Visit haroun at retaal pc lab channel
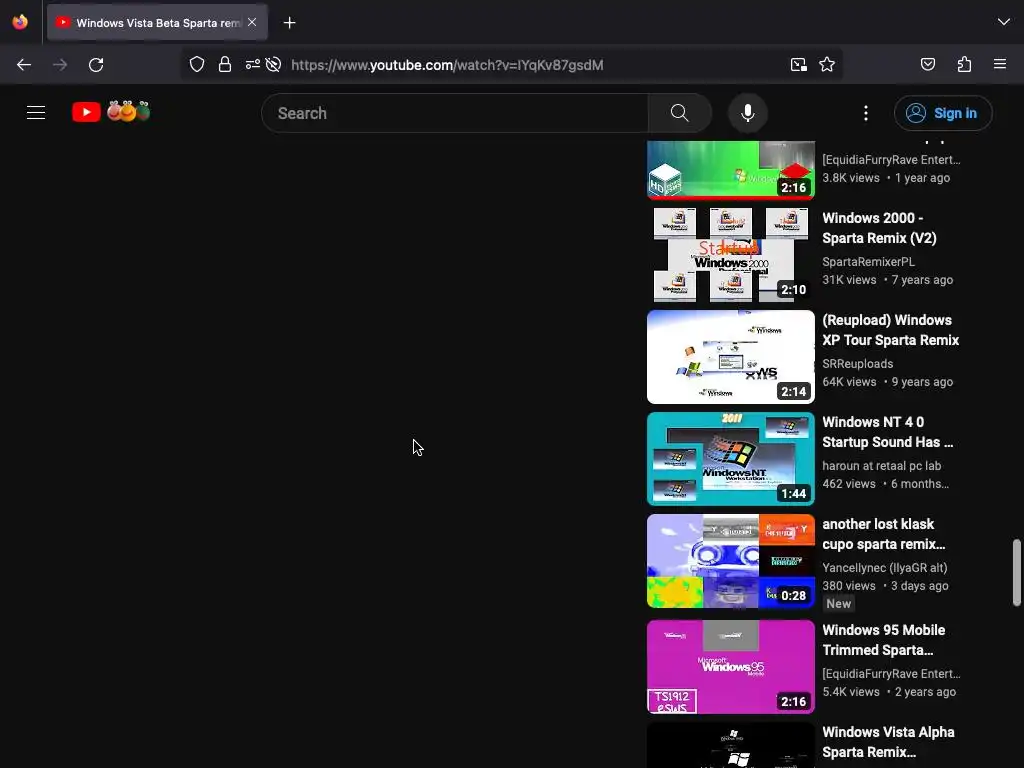Screen dimensions: 1024x768 (882, 466)
